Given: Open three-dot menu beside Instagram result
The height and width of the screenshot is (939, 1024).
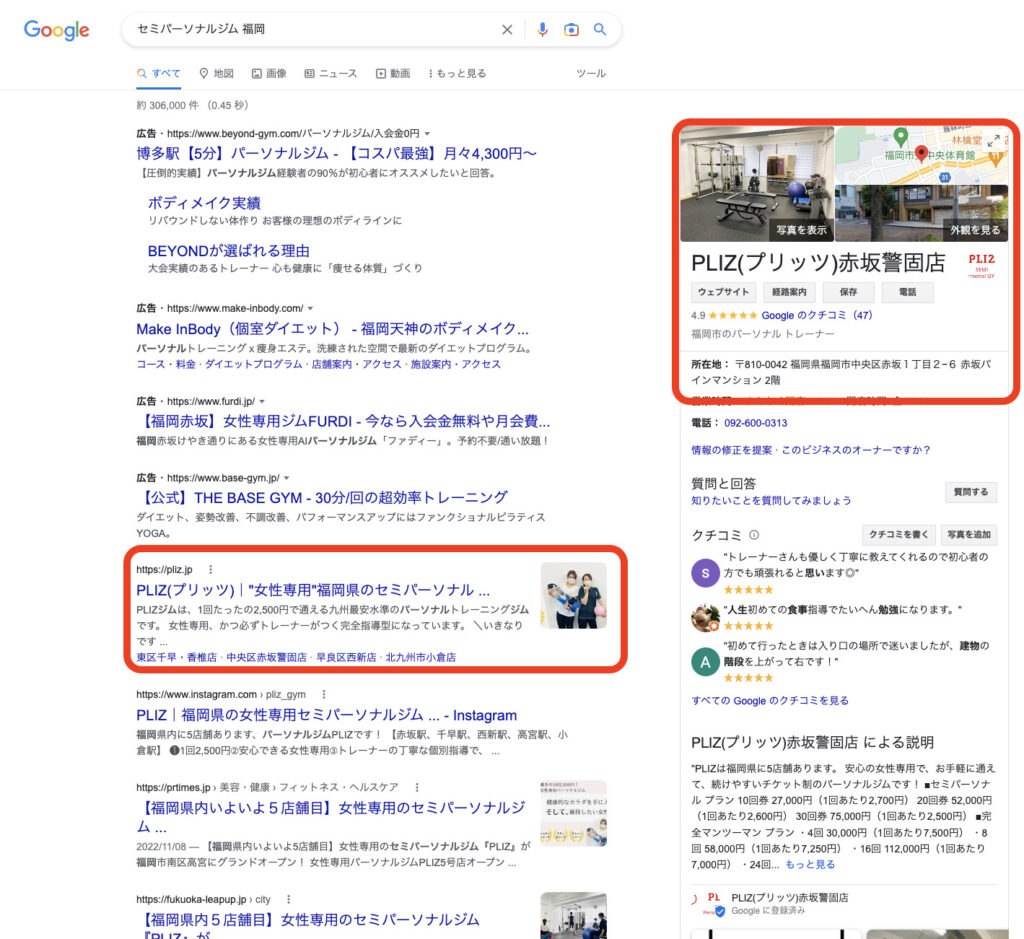Looking at the screenshot, I should 323,694.
